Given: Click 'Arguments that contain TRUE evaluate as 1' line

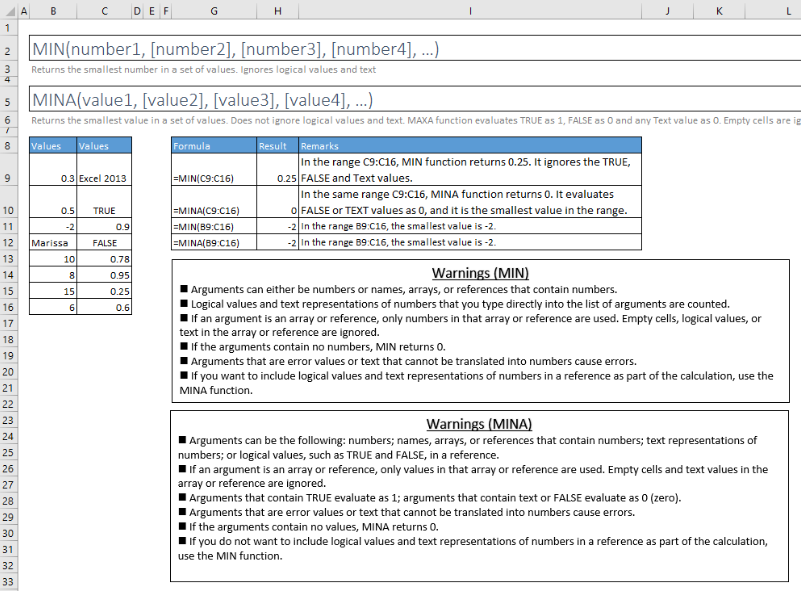Looking at the screenshot, I should 430,498.
